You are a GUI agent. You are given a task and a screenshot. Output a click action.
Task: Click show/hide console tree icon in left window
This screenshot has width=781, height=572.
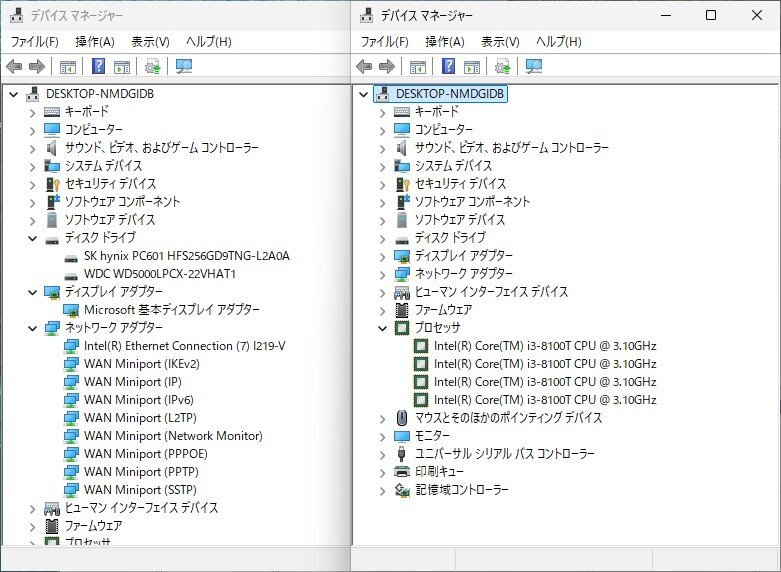(x=68, y=67)
